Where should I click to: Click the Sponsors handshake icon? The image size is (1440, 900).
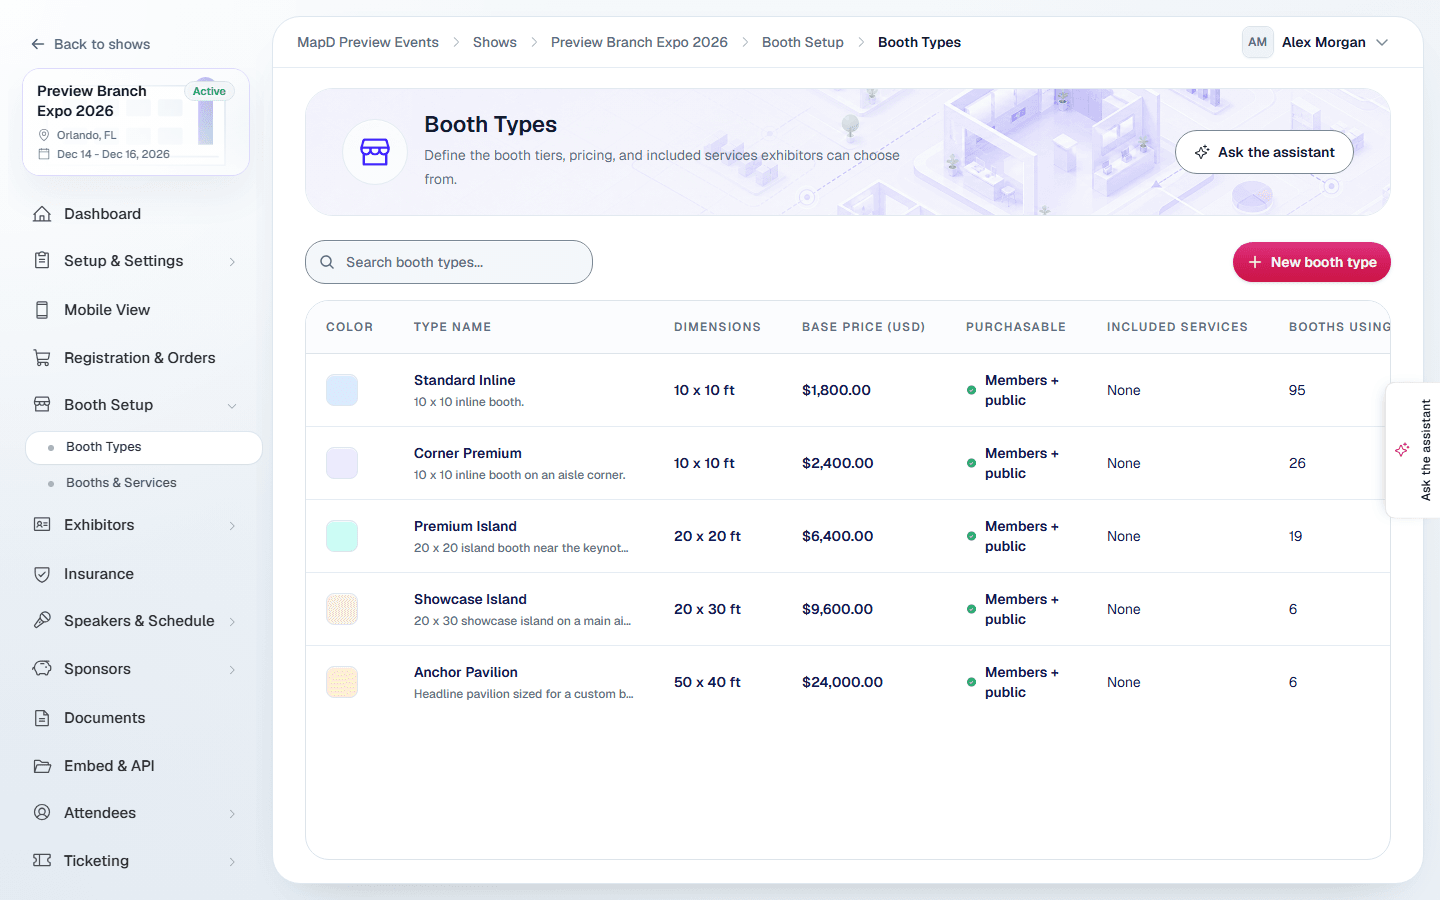click(42, 669)
